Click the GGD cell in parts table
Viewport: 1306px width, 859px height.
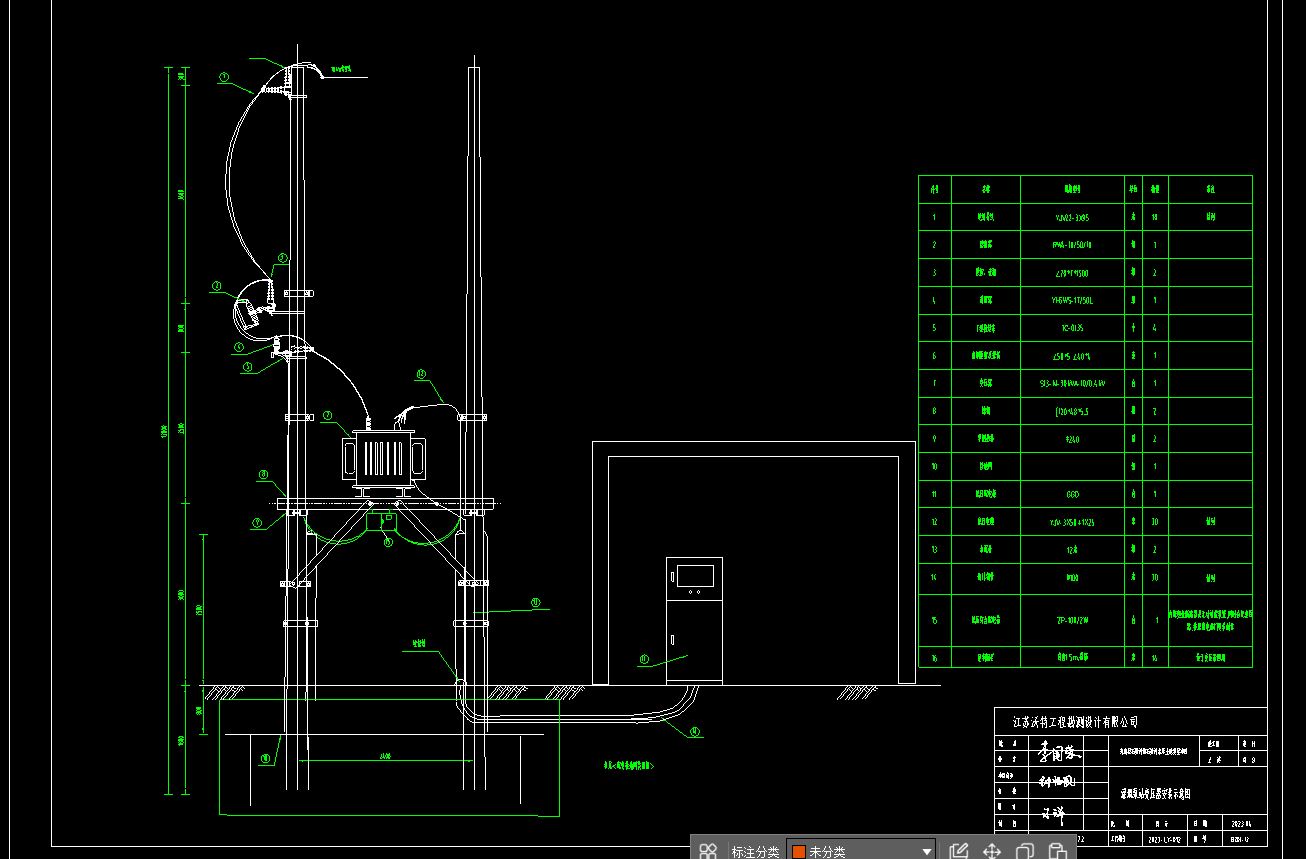[x=1074, y=494]
